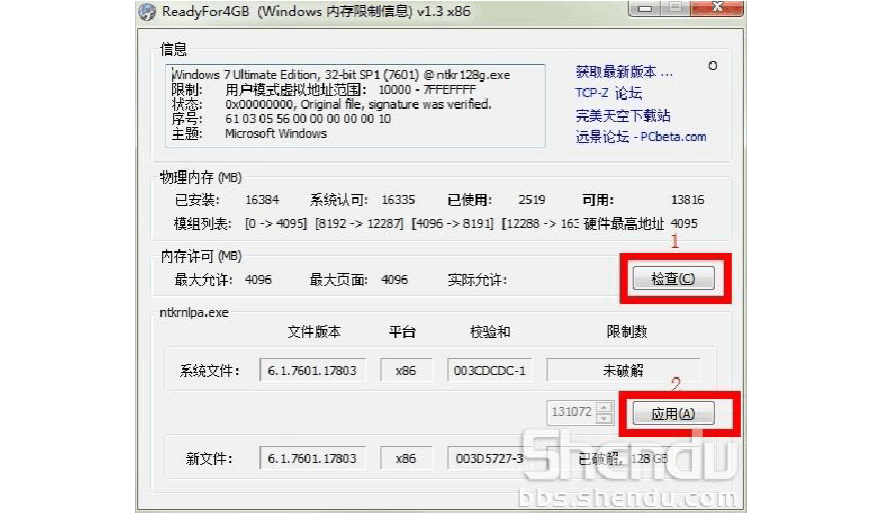This screenshot has width=893, height=513.
Task: Click the serial number line 61 03 05 56
Action: tap(308, 118)
